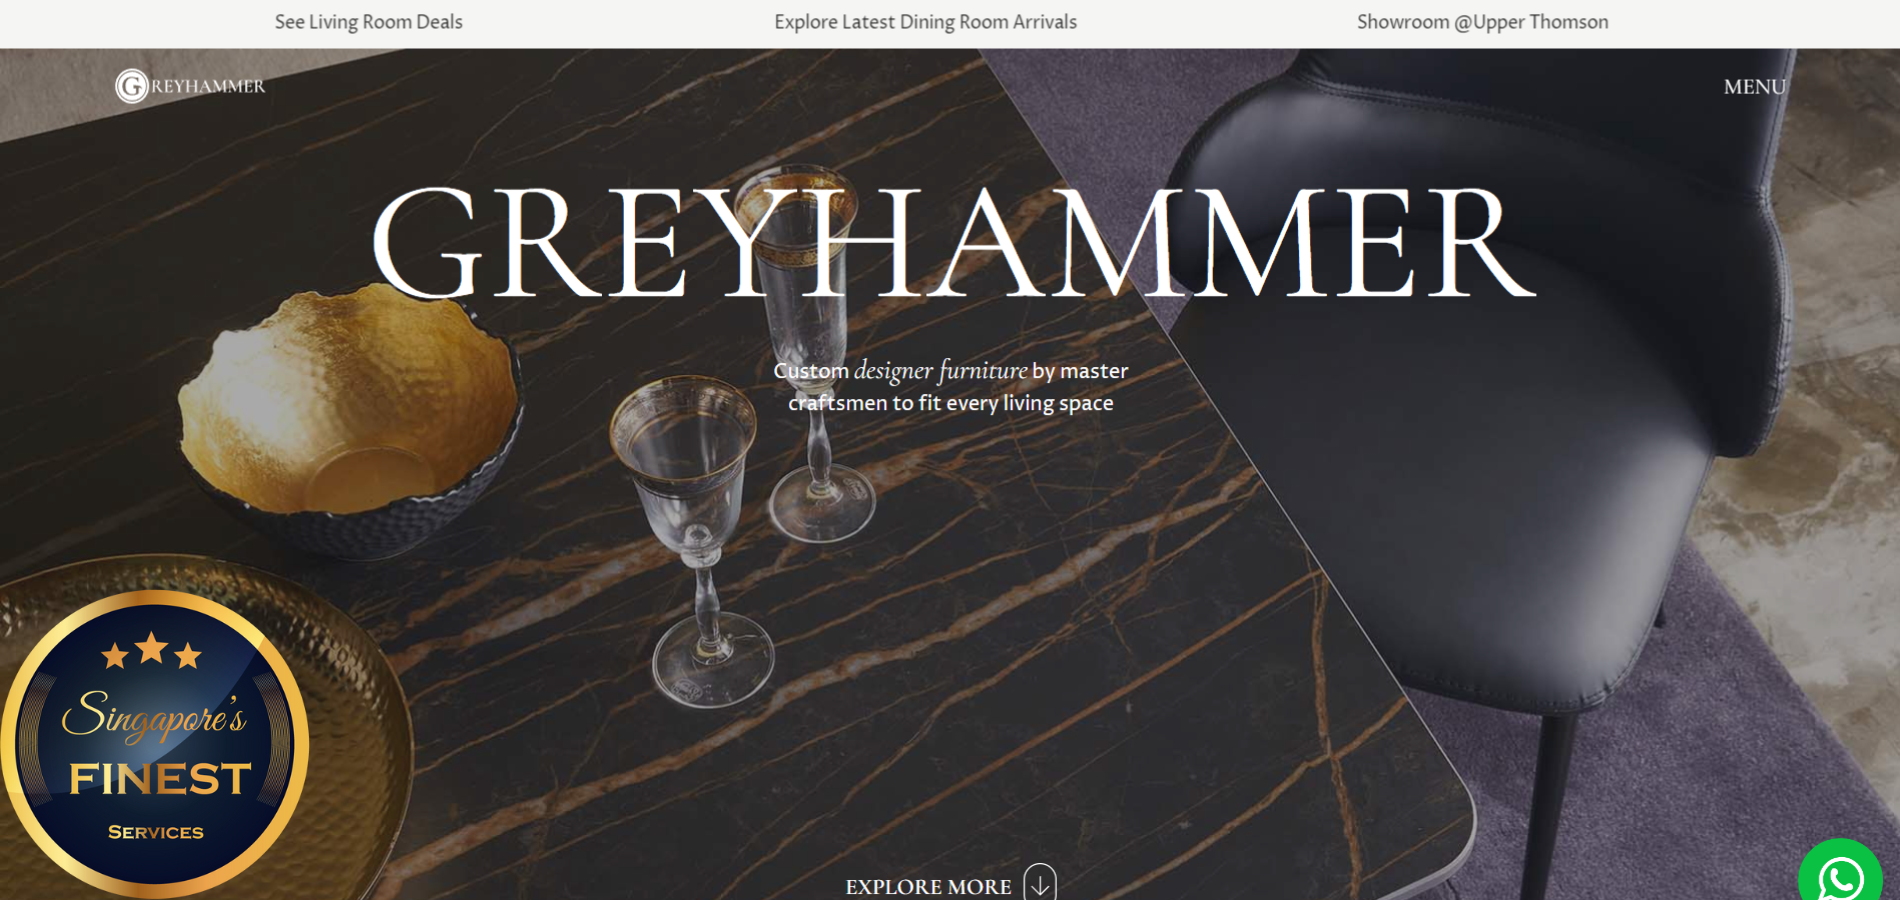Click the REYHAMMER wordmark in header
This screenshot has width=1900, height=900.
pyautogui.click(x=208, y=86)
